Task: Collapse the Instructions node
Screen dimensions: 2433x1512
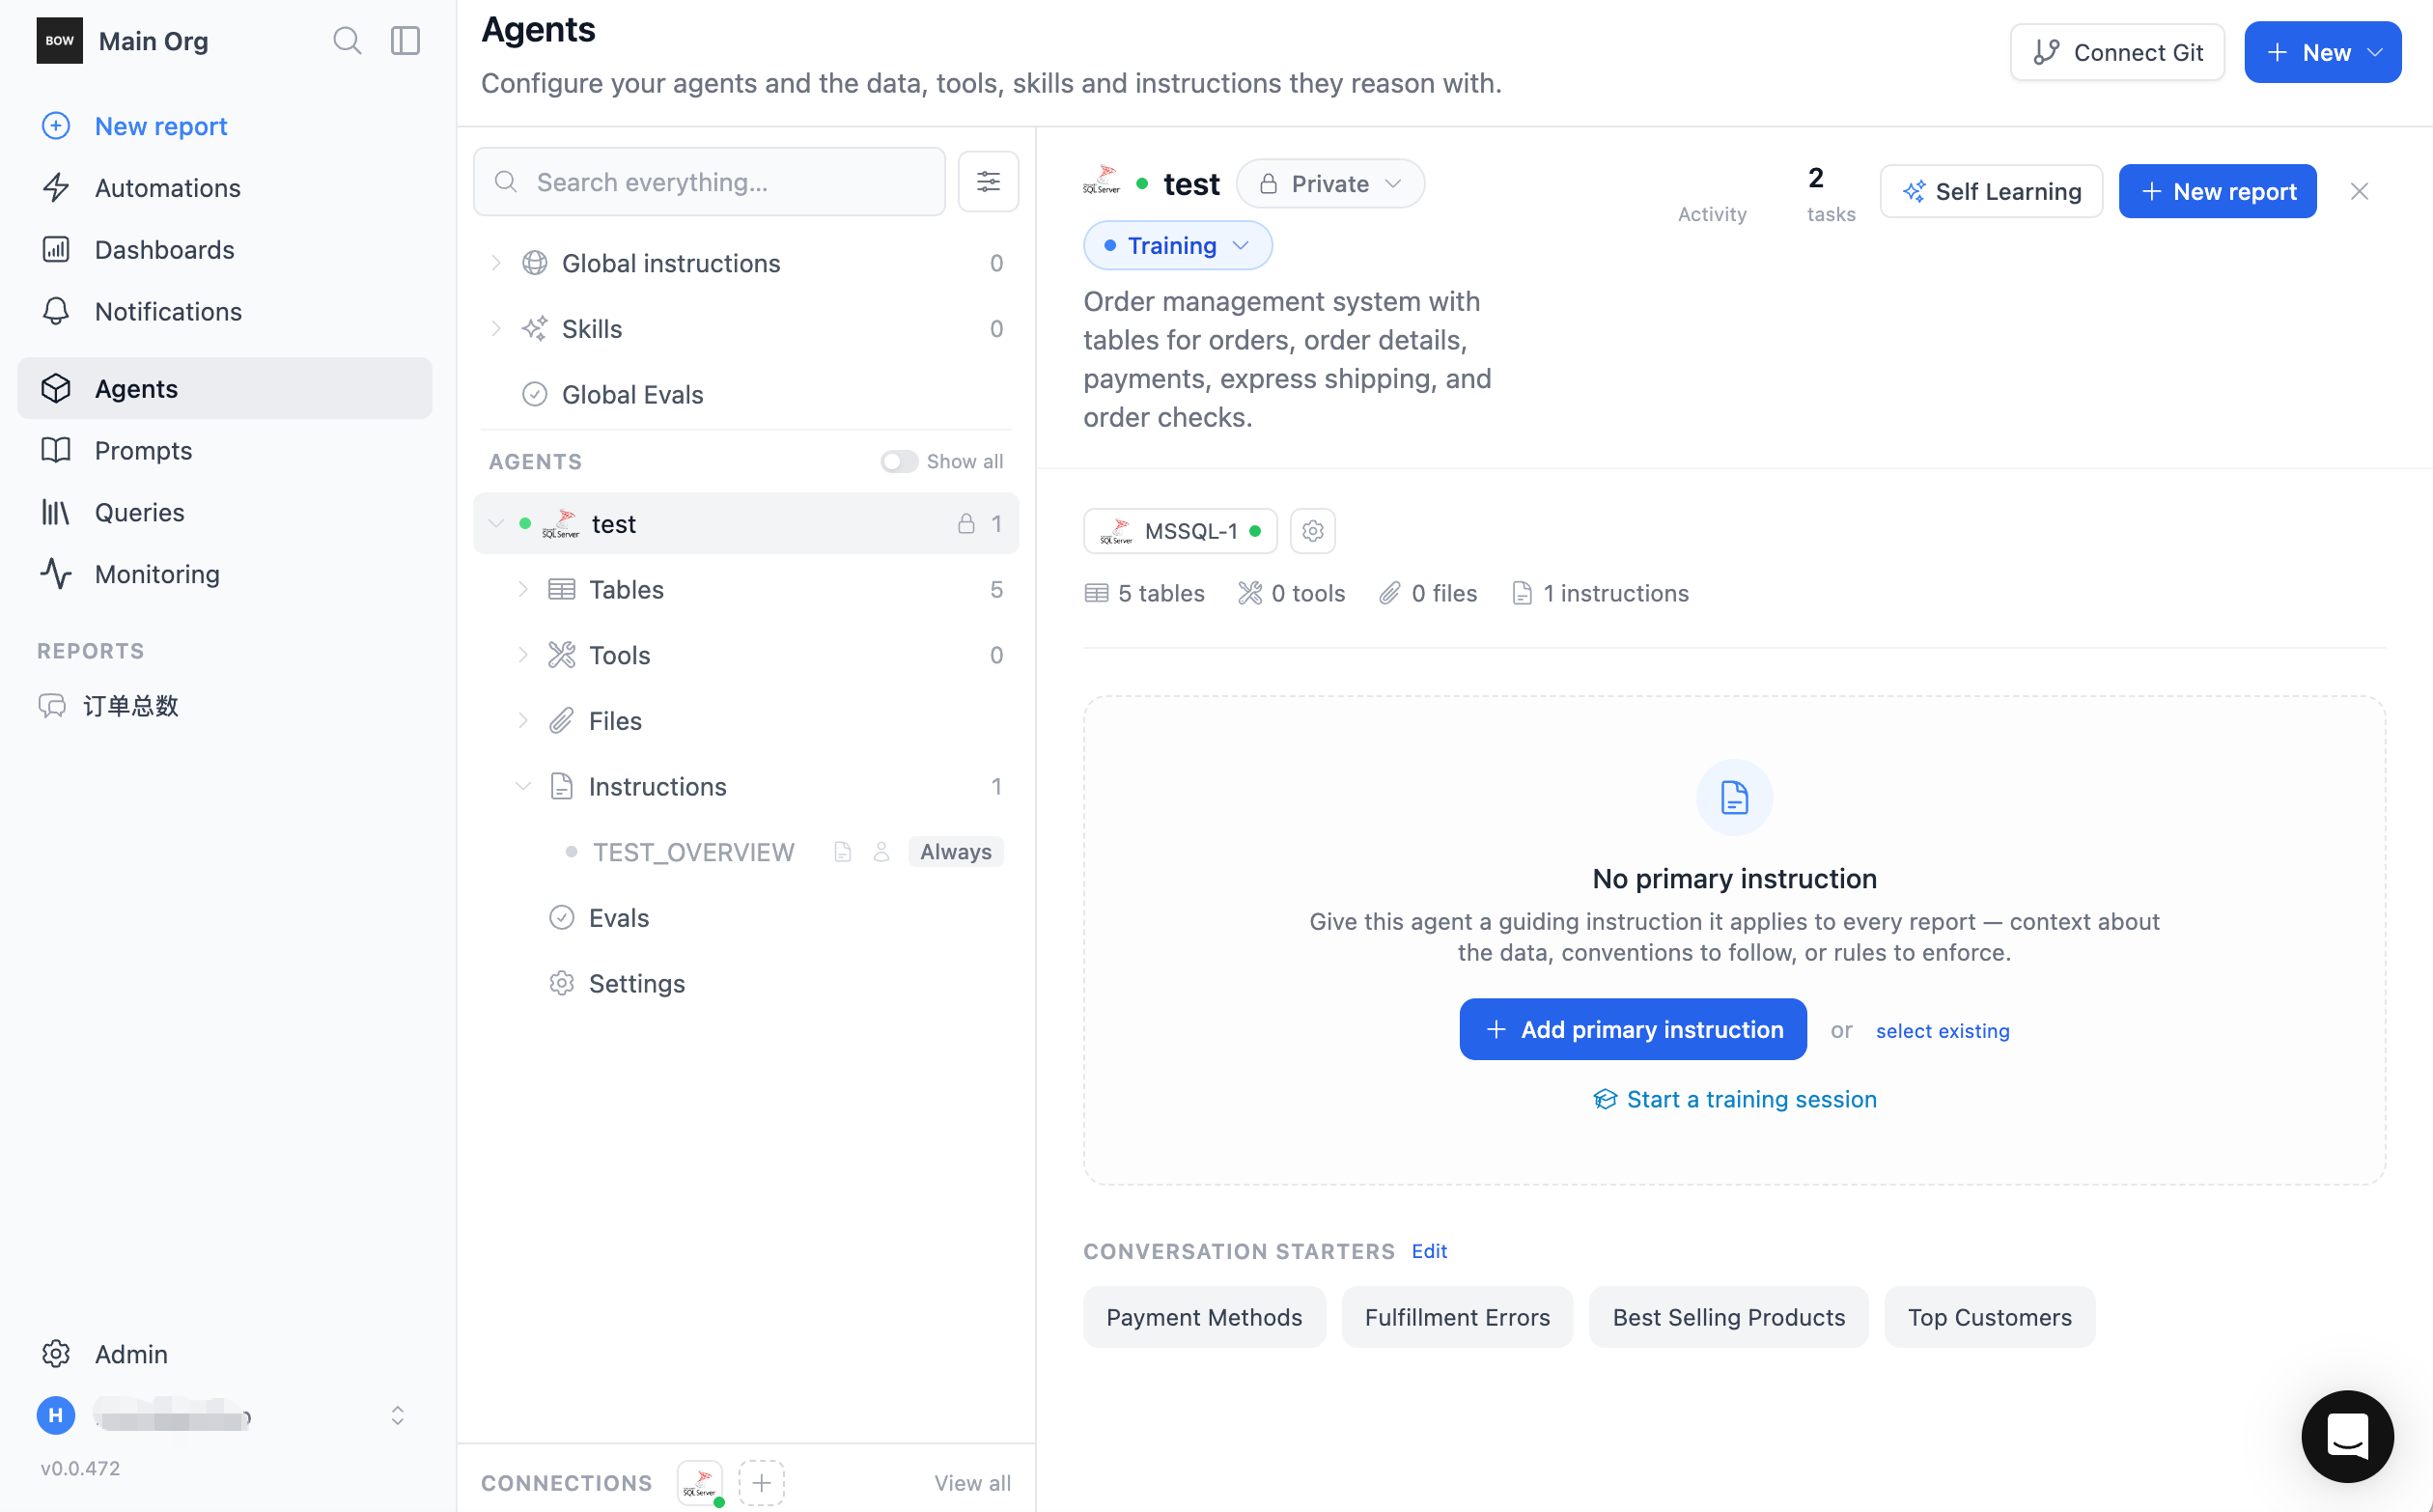Action: (x=523, y=787)
